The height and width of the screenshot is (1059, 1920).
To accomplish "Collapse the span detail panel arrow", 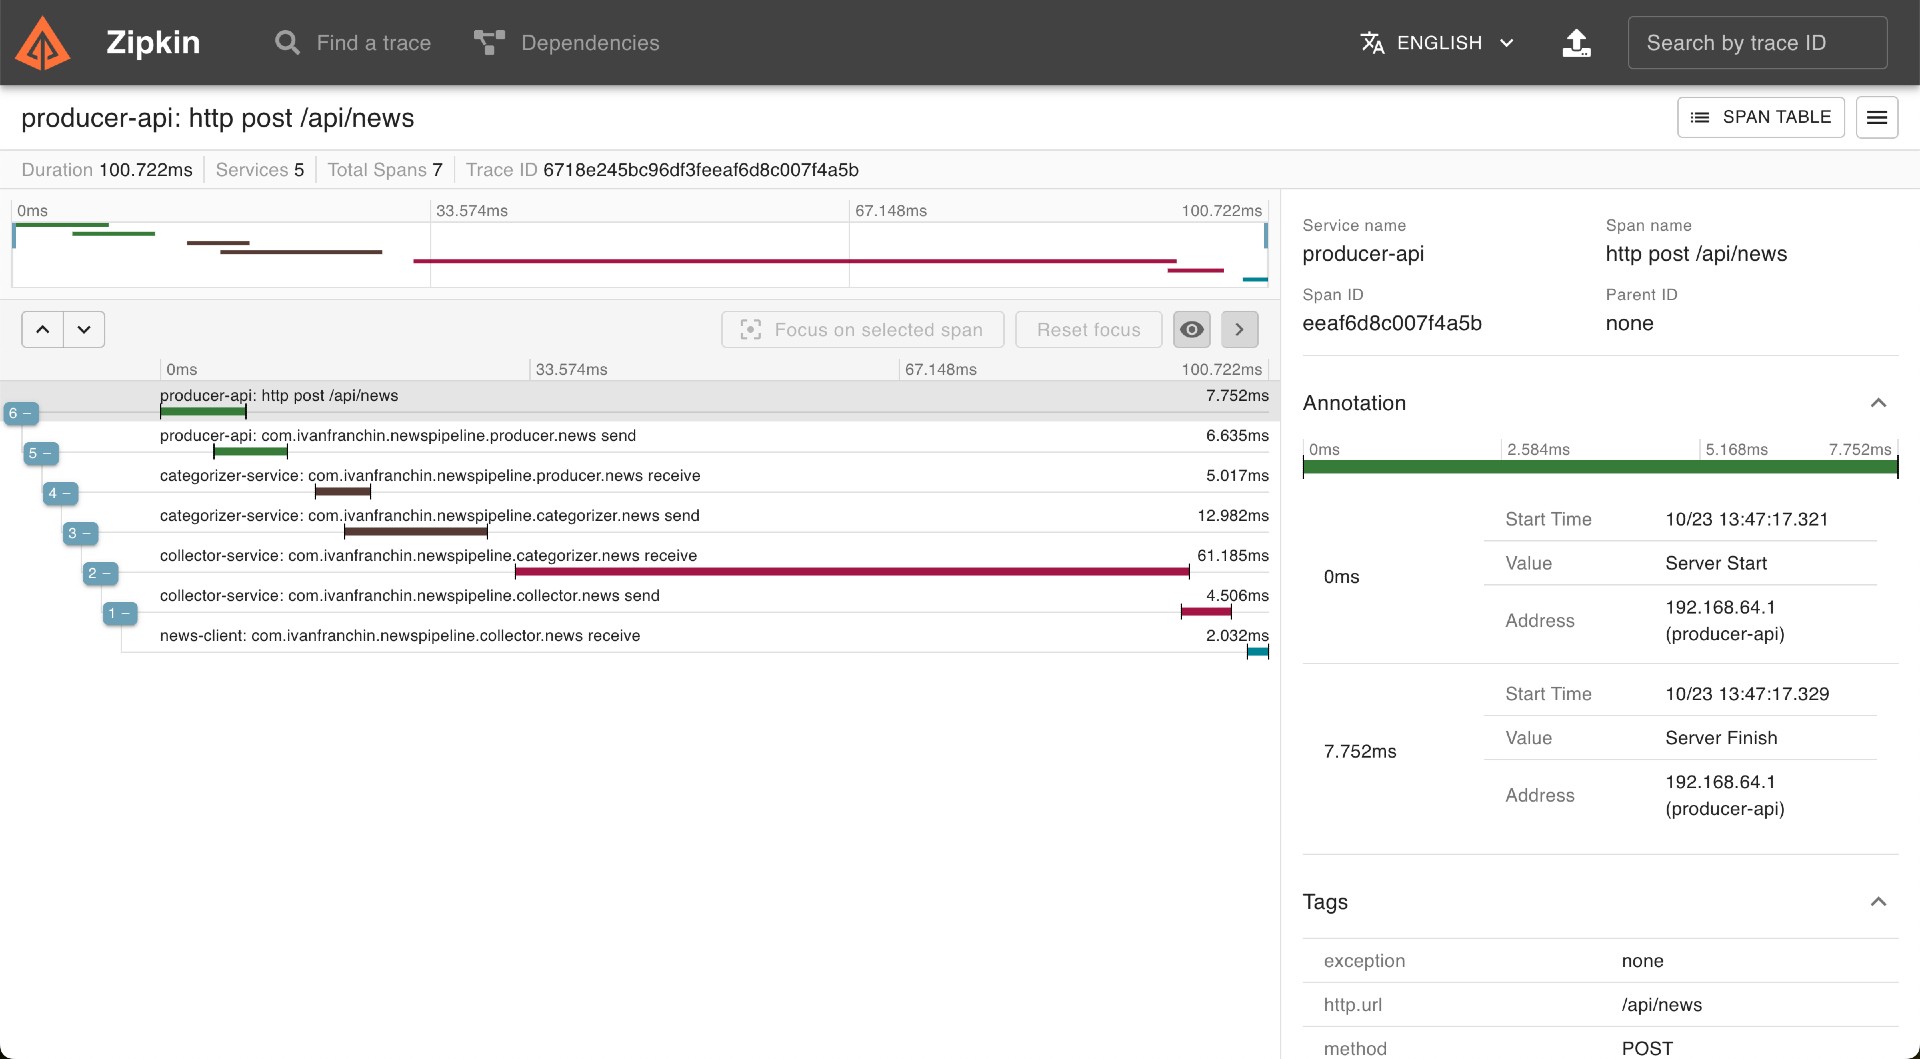I will [1239, 330].
